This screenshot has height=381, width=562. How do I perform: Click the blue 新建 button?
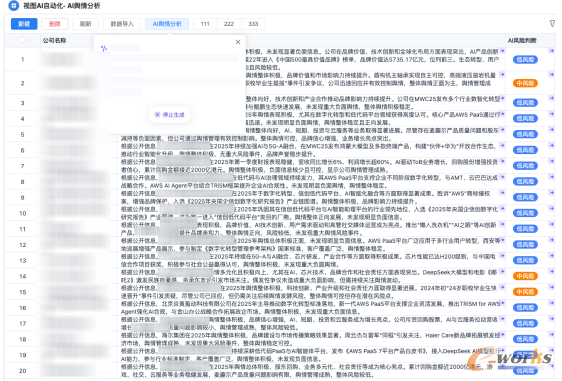click(24, 24)
